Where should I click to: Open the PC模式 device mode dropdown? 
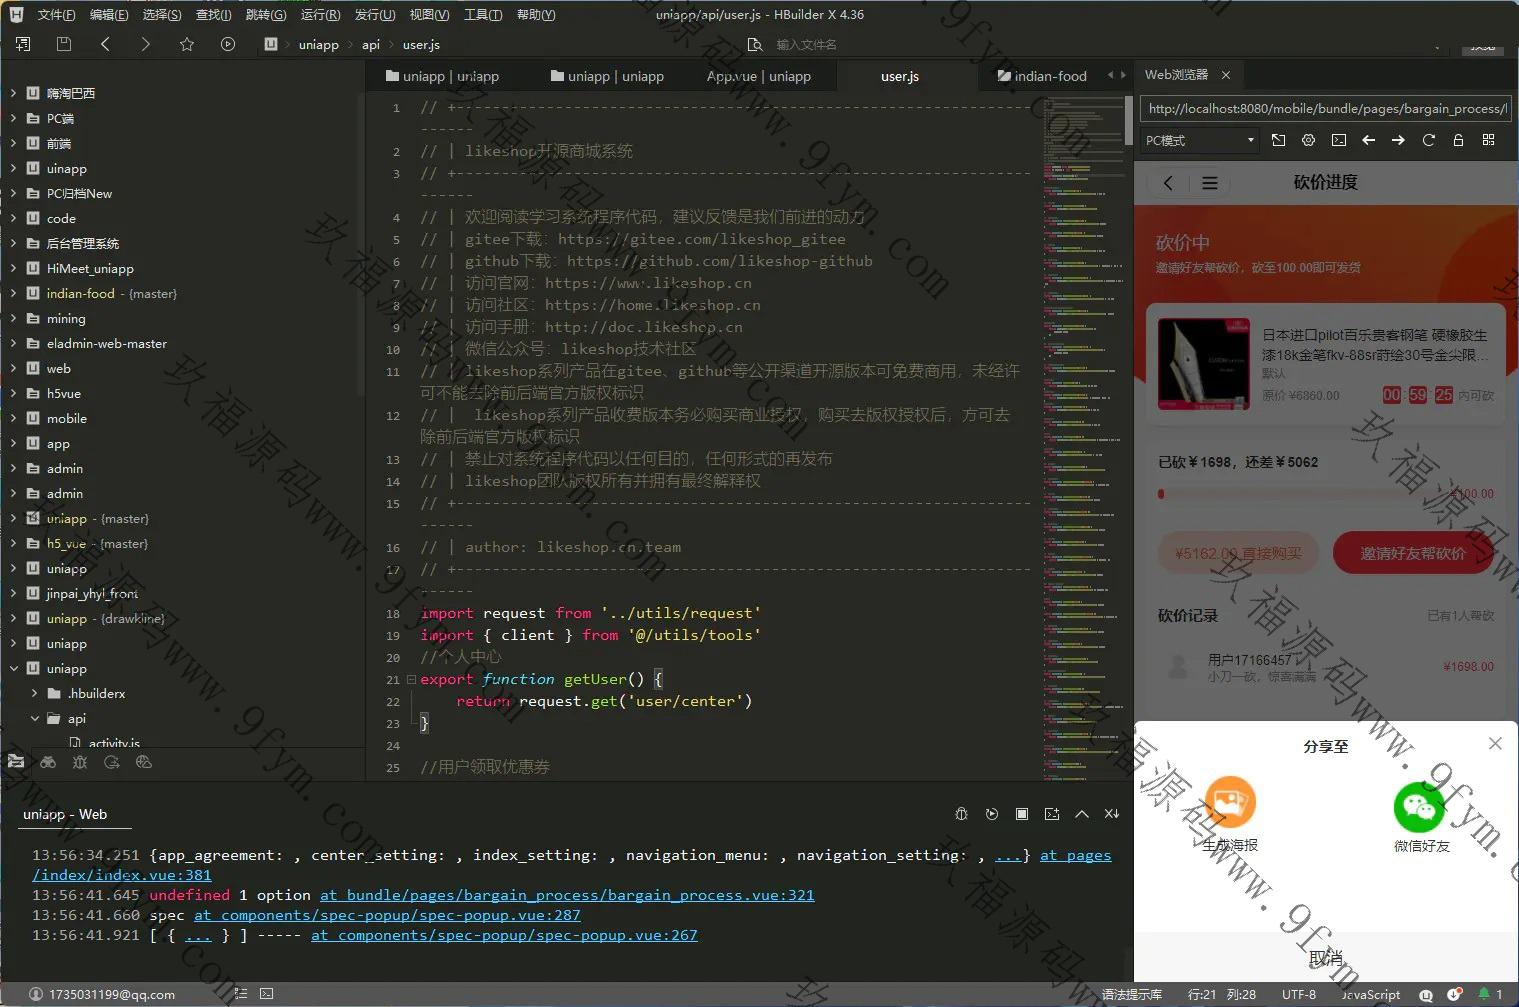(1200, 140)
